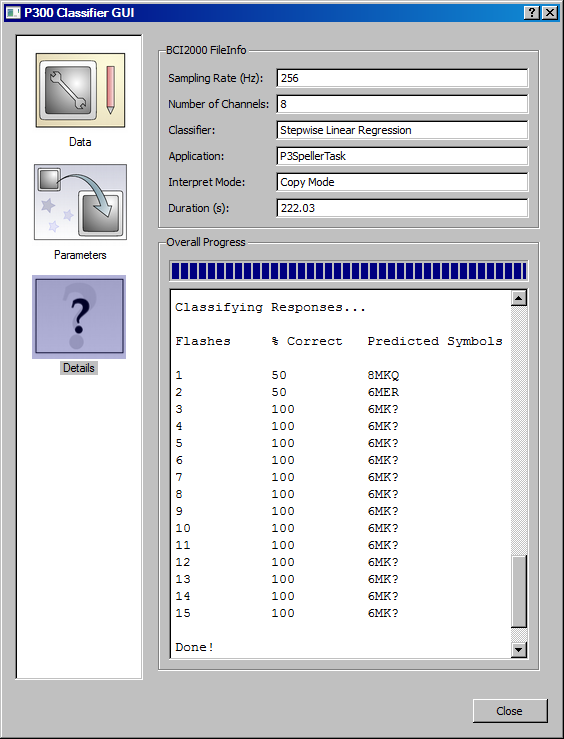Click '6MK?' in the flashes 3 row

pyautogui.click(x=383, y=410)
